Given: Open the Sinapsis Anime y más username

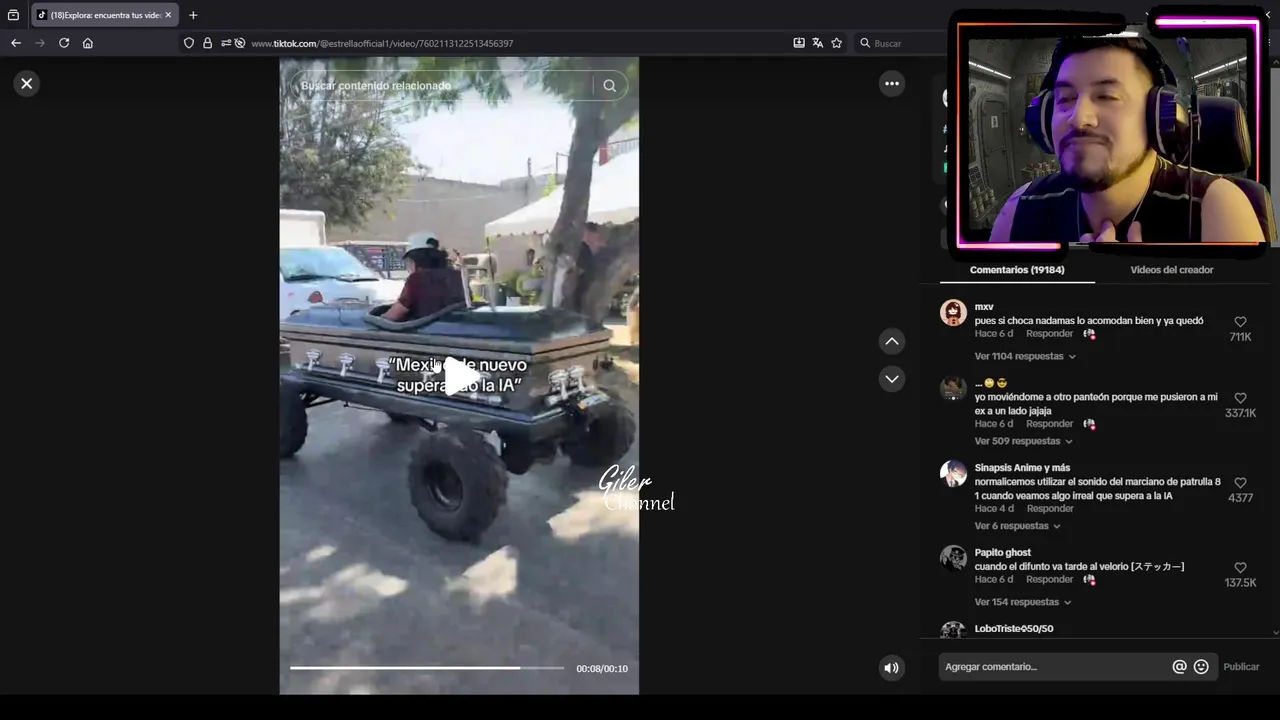Looking at the screenshot, I should coord(1022,468).
